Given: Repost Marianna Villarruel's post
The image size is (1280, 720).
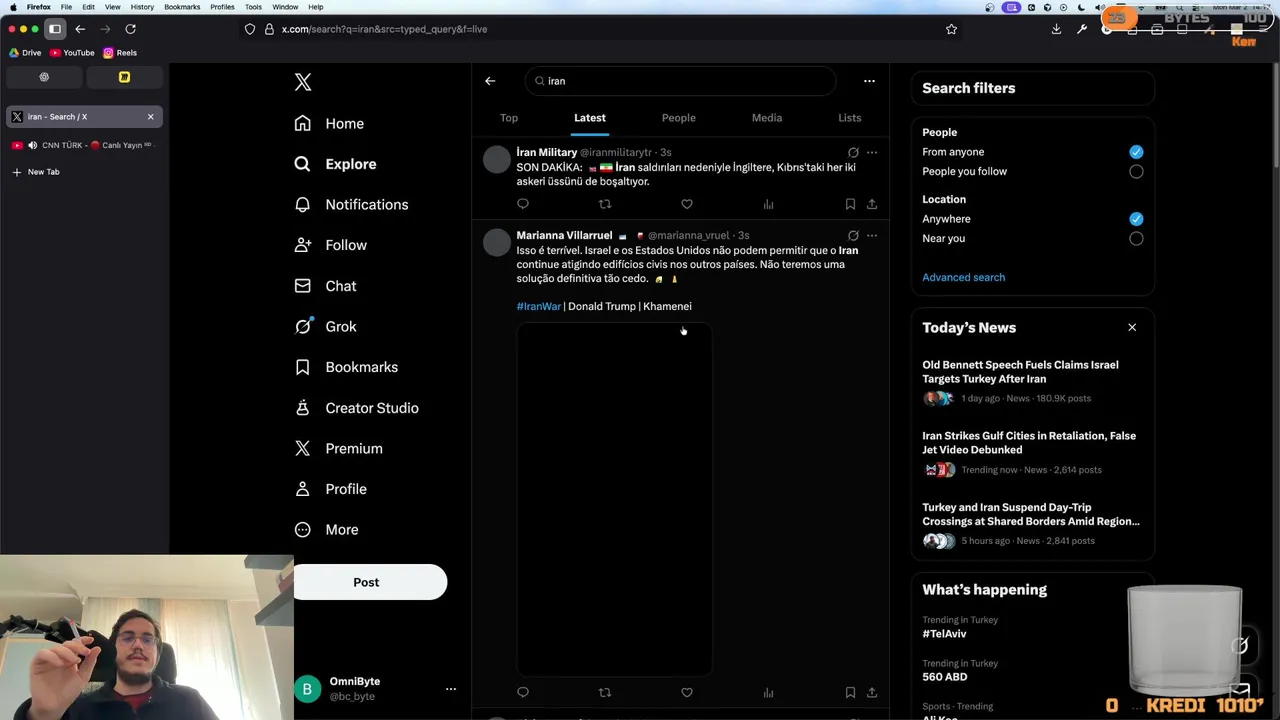Looking at the screenshot, I should pos(605,692).
